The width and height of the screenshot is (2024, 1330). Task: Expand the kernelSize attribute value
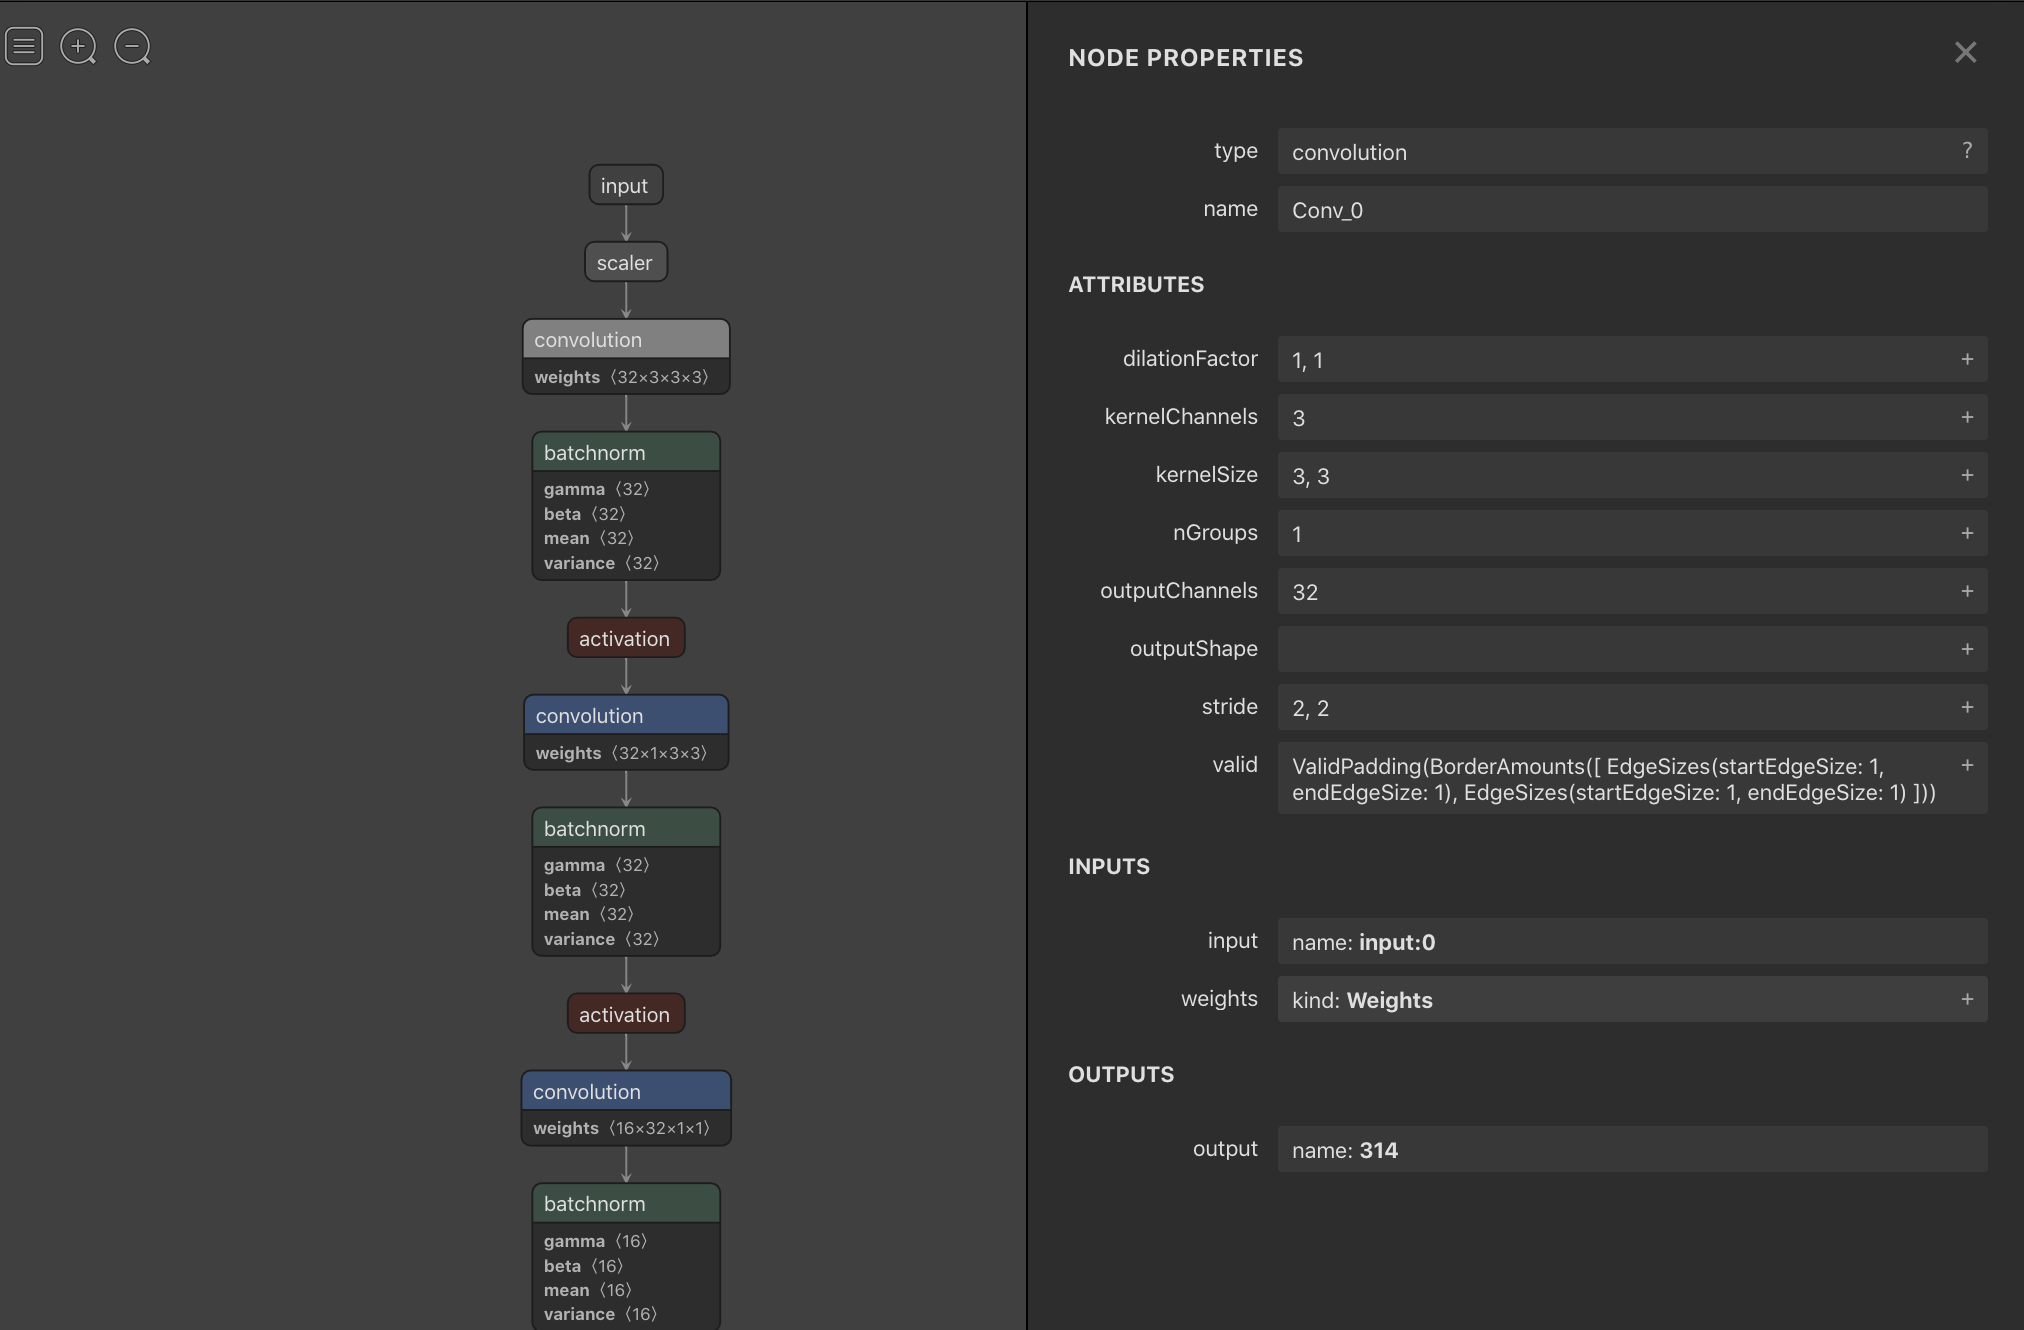[x=1966, y=475]
